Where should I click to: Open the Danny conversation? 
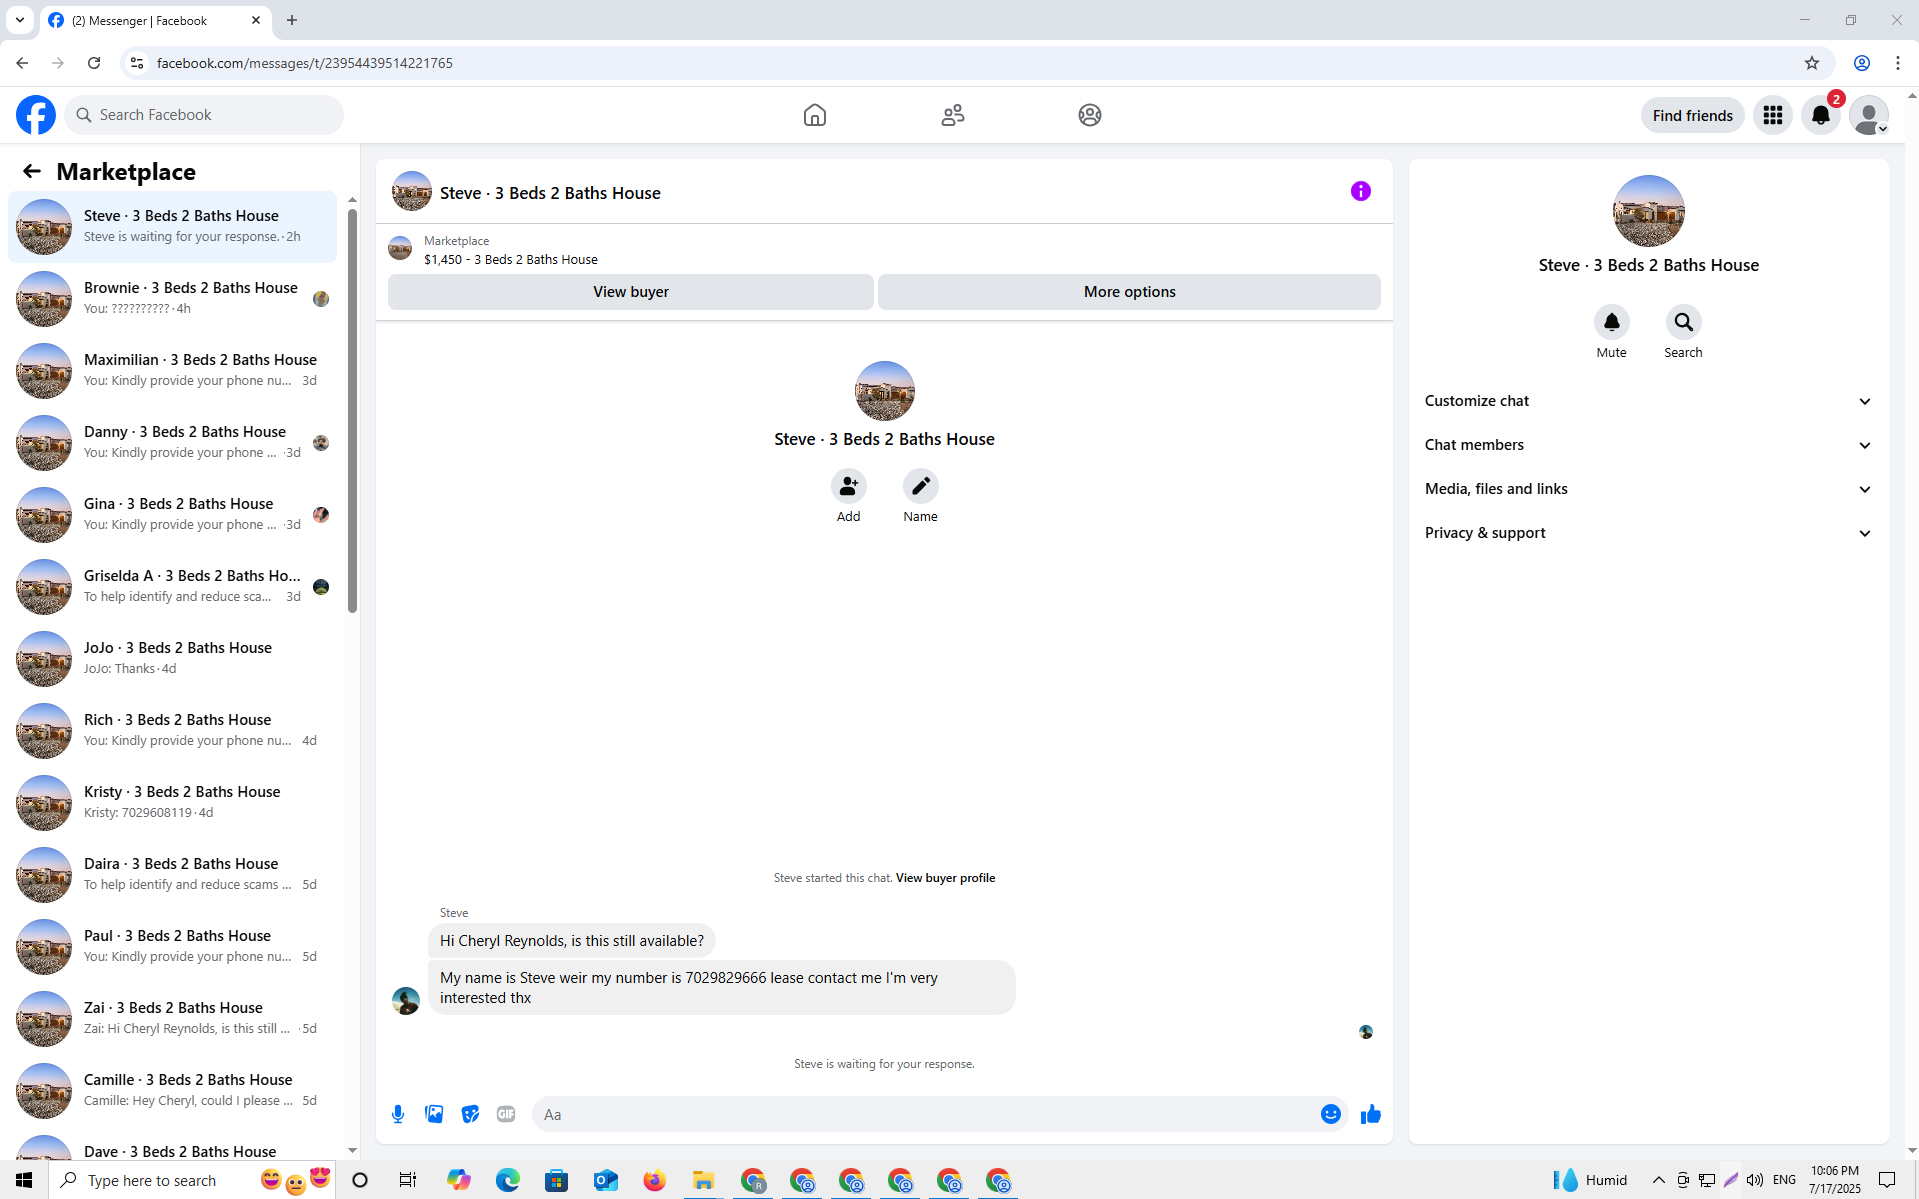(x=173, y=443)
